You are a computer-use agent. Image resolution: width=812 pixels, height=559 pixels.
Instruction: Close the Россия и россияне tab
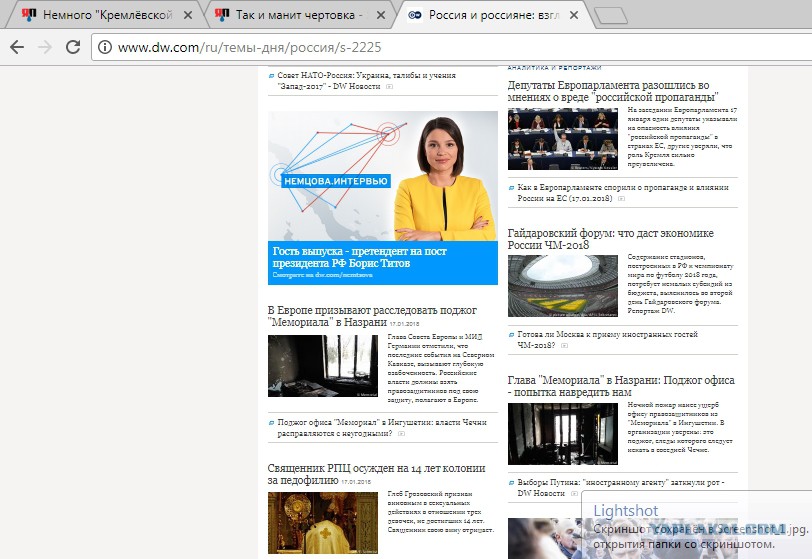(574, 15)
